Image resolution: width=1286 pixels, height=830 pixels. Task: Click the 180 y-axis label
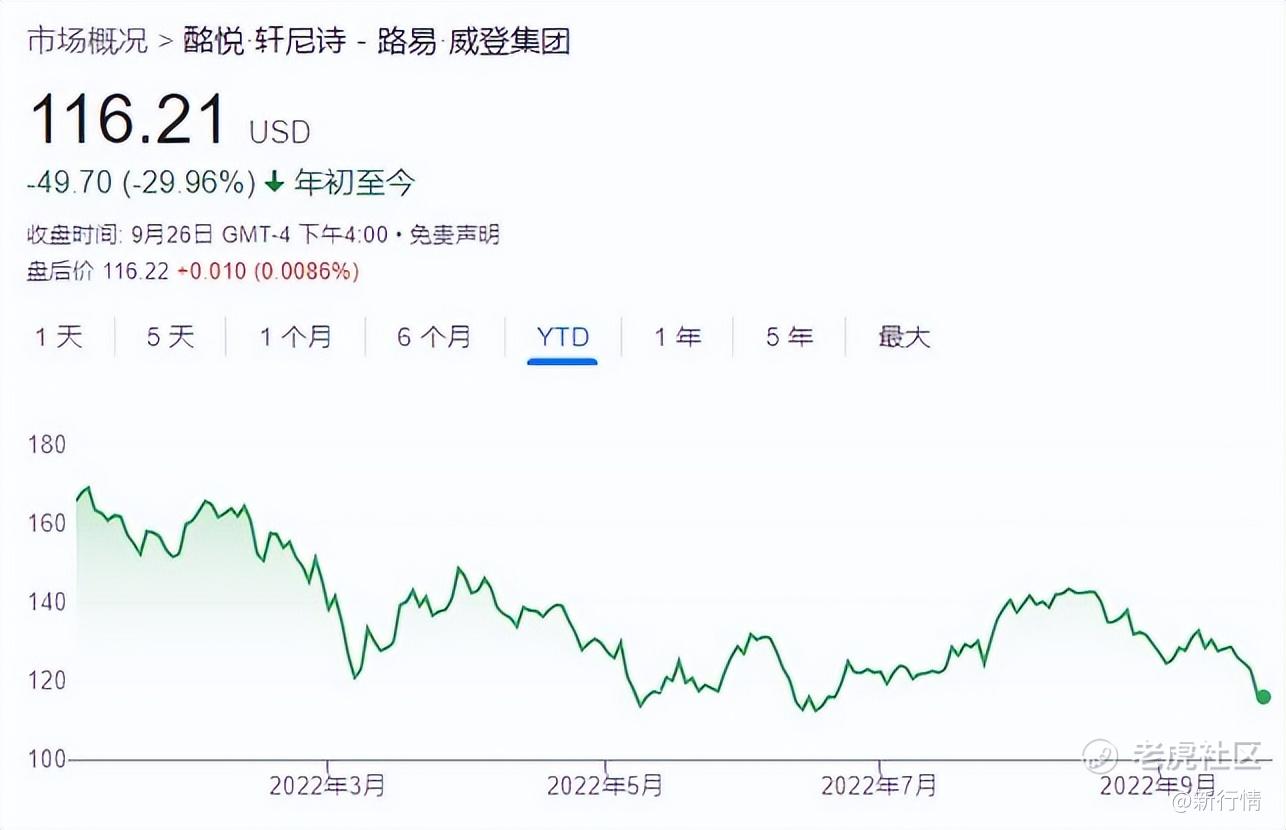pyautogui.click(x=46, y=444)
